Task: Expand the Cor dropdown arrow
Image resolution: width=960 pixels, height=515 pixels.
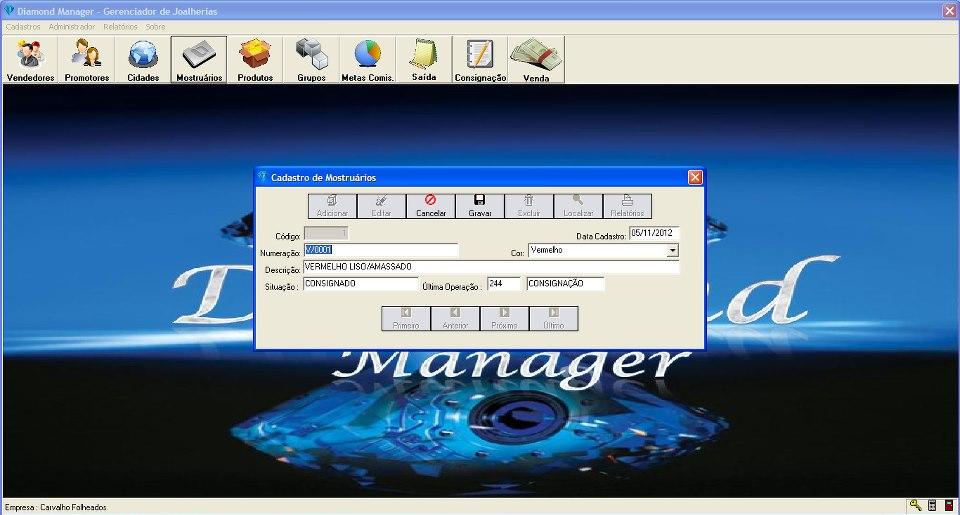Action: click(x=672, y=251)
